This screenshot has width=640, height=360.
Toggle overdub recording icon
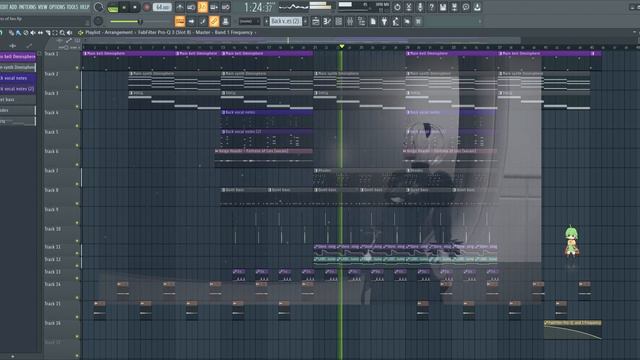pyautogui.click(x=214, y=7)
